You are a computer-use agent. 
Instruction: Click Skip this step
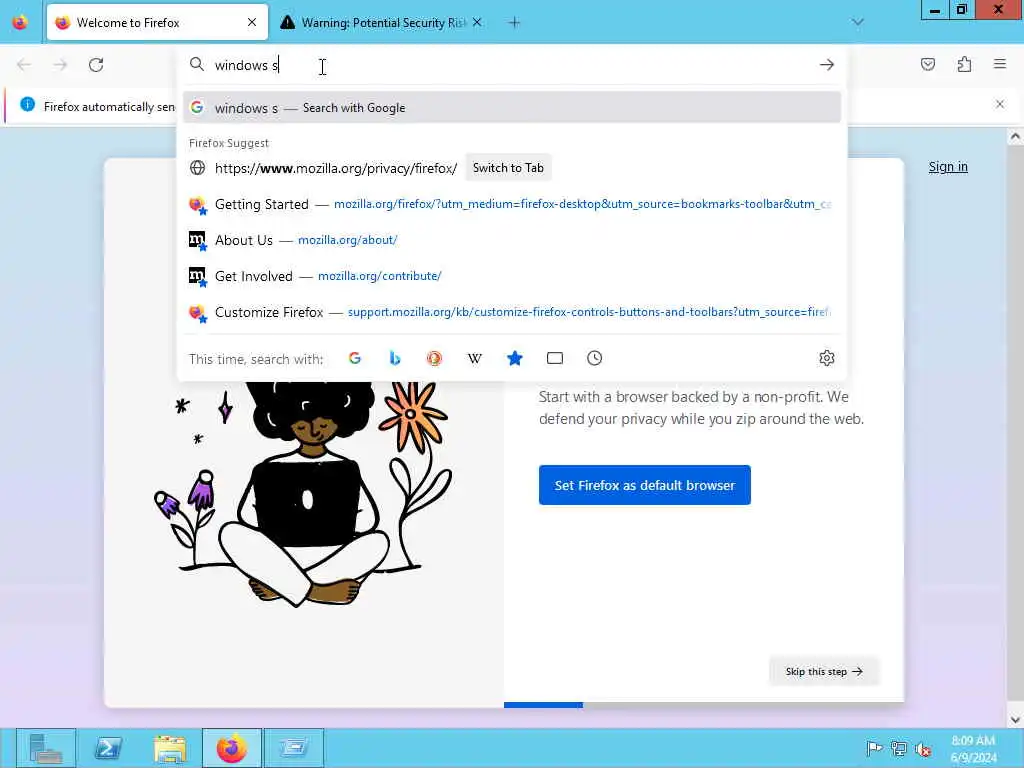[824, 671]
